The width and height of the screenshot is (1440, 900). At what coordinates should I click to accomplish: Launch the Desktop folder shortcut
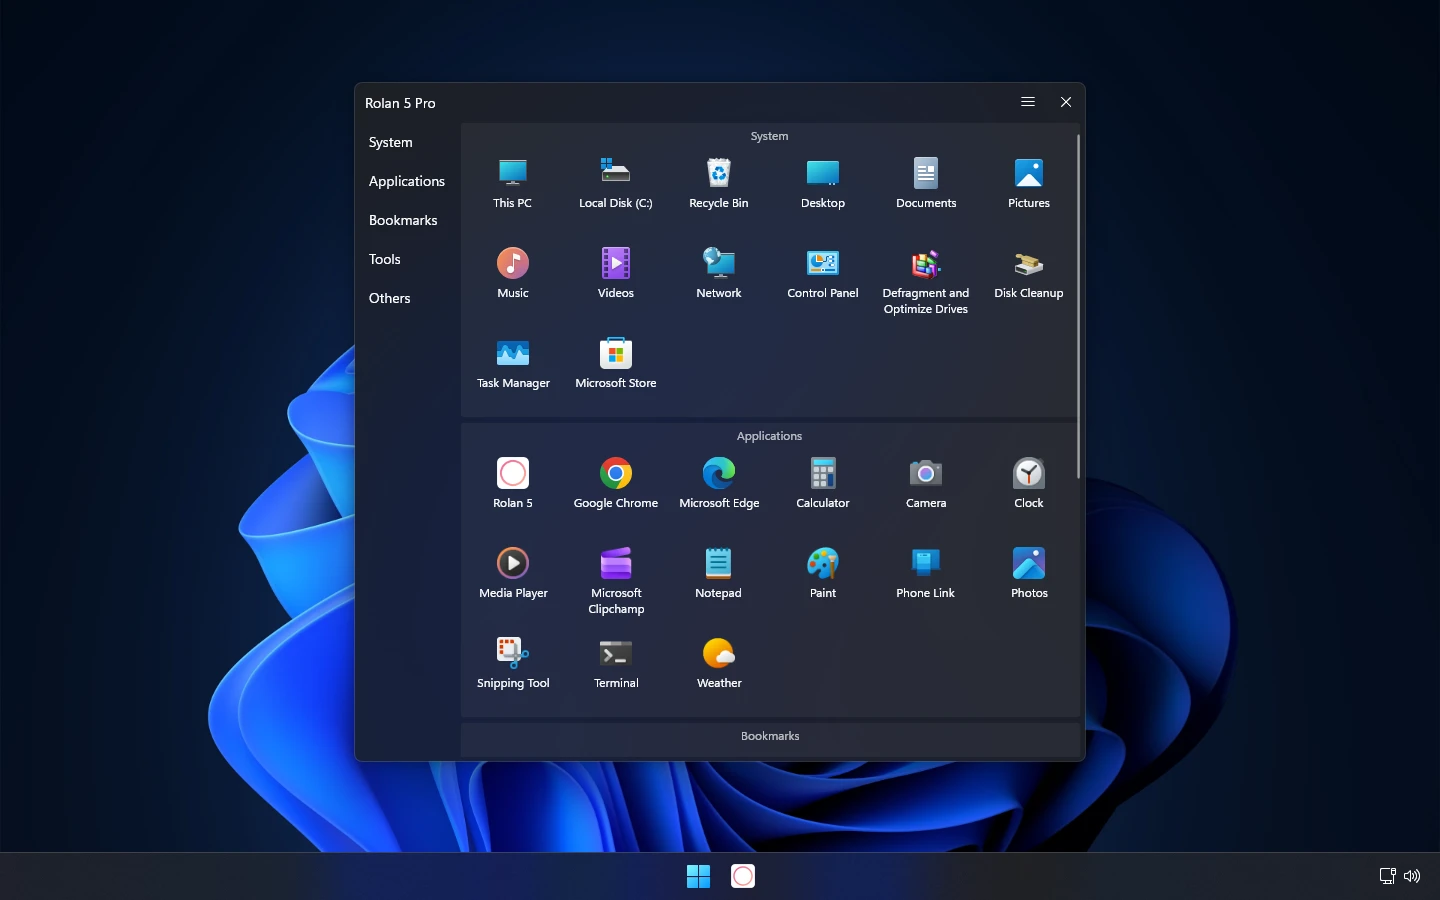pyautogui.click(x=823, y=183)
